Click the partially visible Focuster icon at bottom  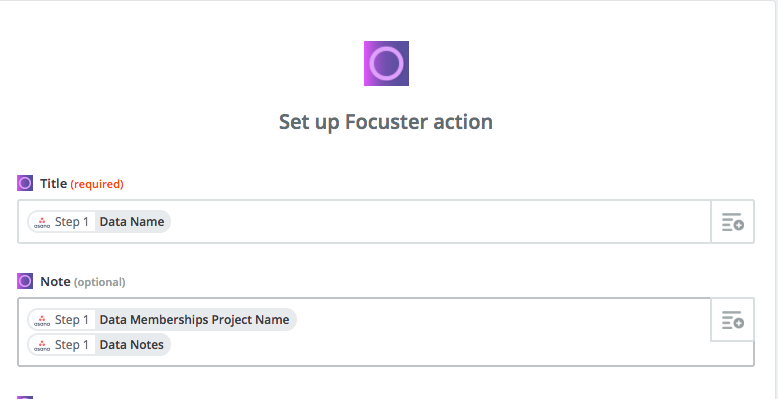[25, 397]
